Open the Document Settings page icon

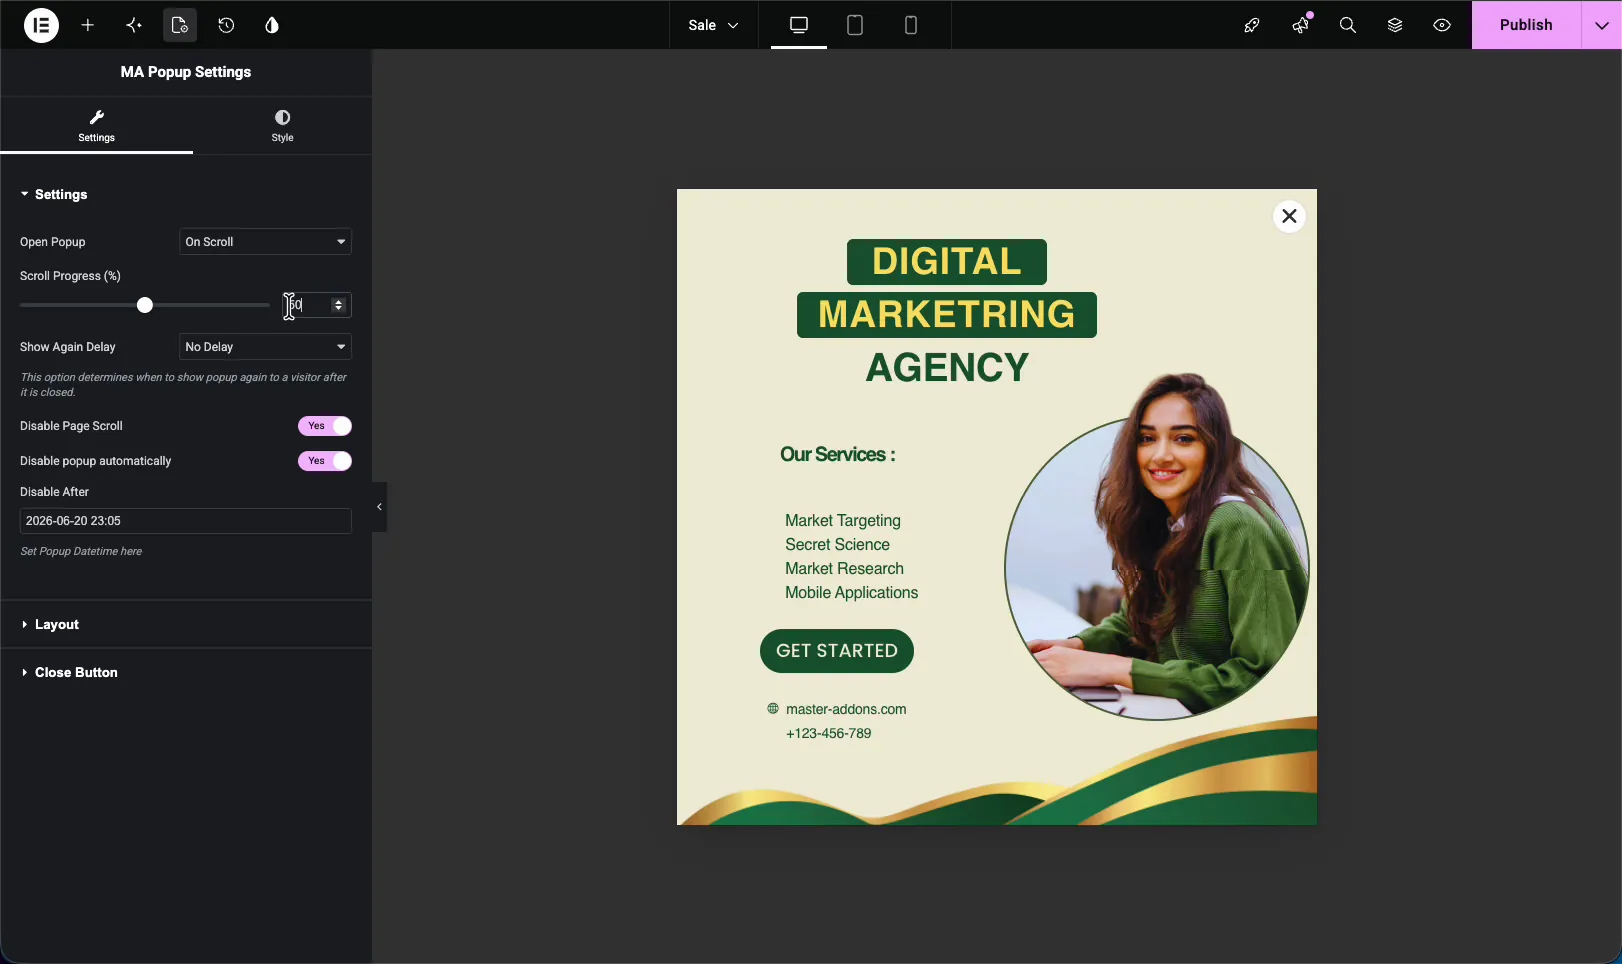click(180, 25)
